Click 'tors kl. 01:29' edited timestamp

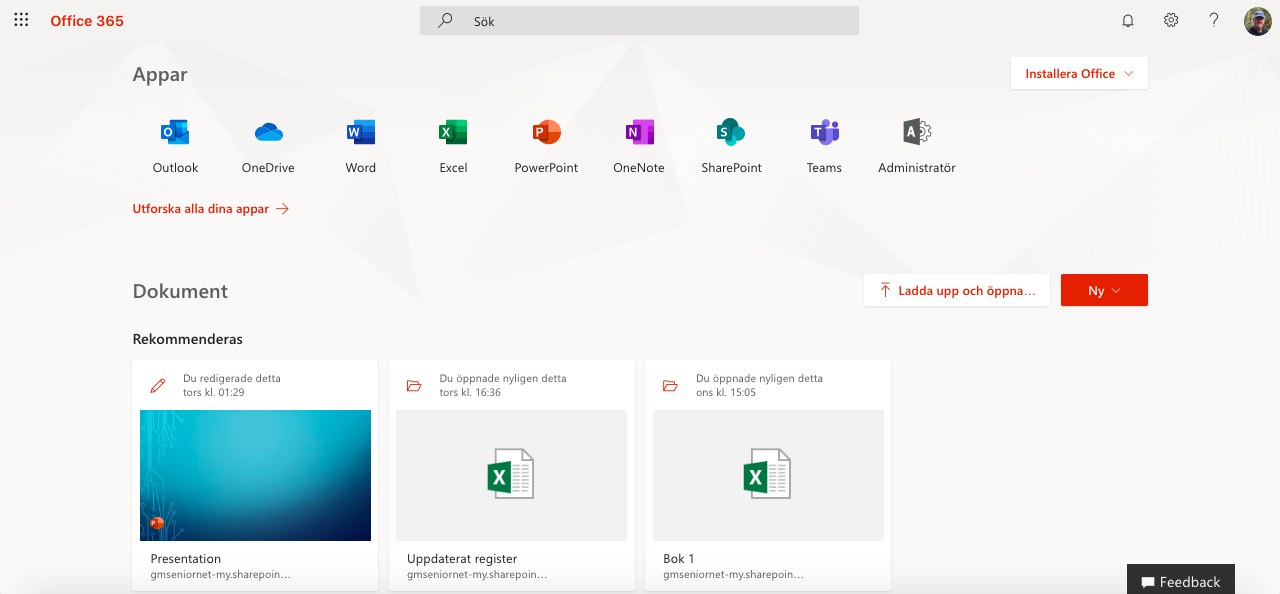[214, 392]
